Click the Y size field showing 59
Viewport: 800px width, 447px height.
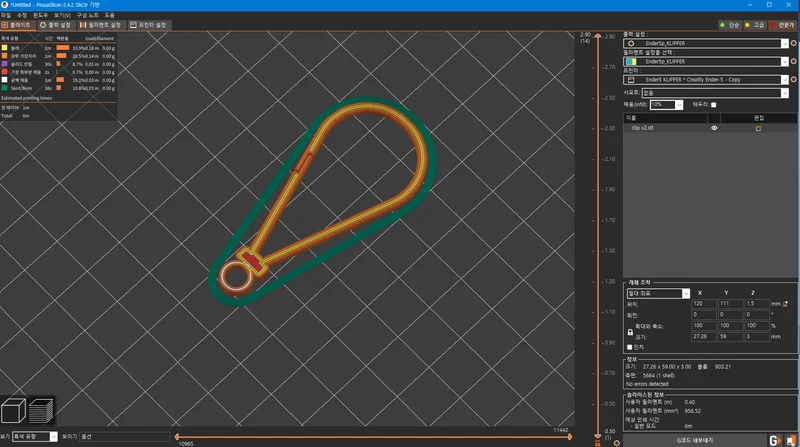(x=730, y=337)
